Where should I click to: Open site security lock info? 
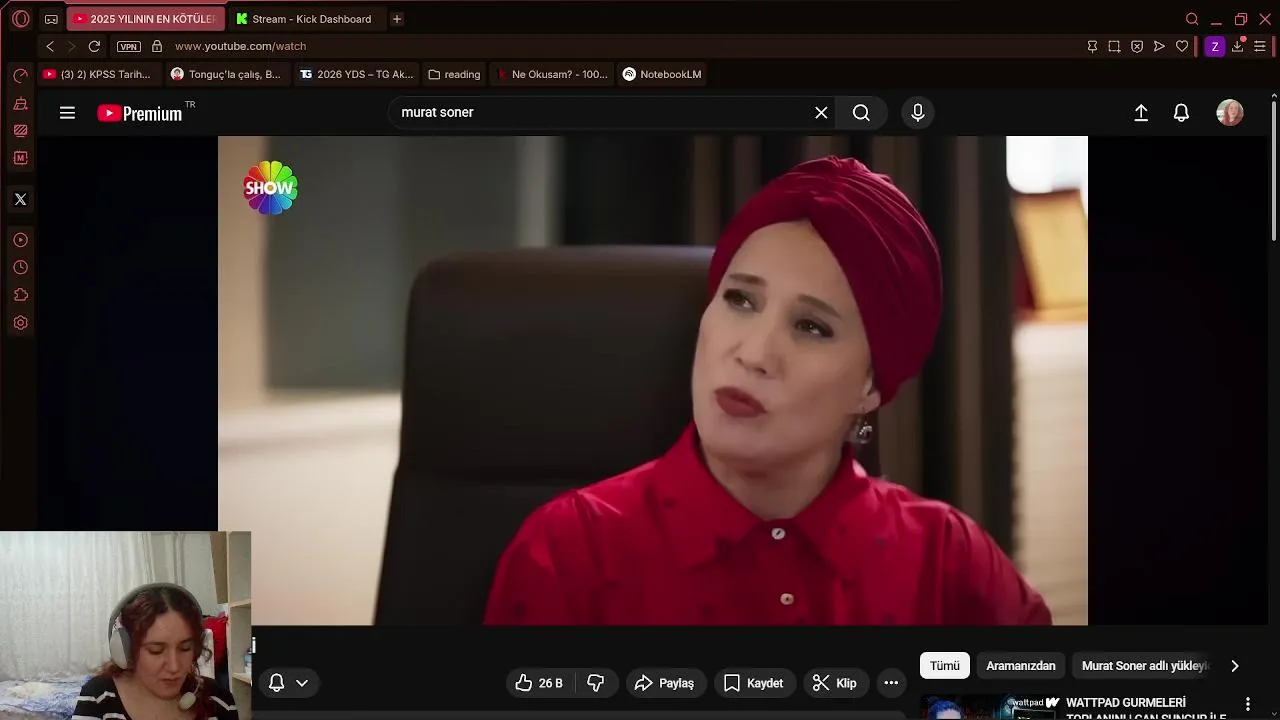click(157, 46)
